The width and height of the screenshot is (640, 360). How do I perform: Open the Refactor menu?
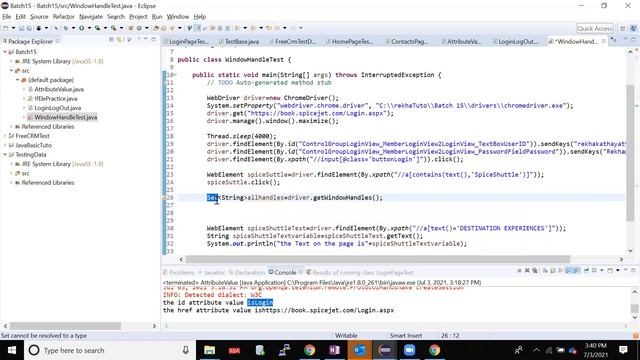coord(63,17)
